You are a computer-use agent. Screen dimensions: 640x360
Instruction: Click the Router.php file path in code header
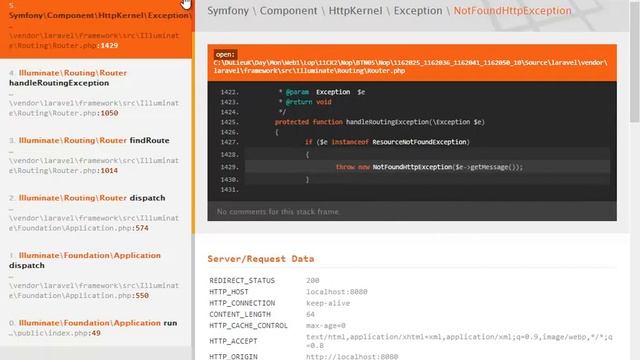click(410, 67)
